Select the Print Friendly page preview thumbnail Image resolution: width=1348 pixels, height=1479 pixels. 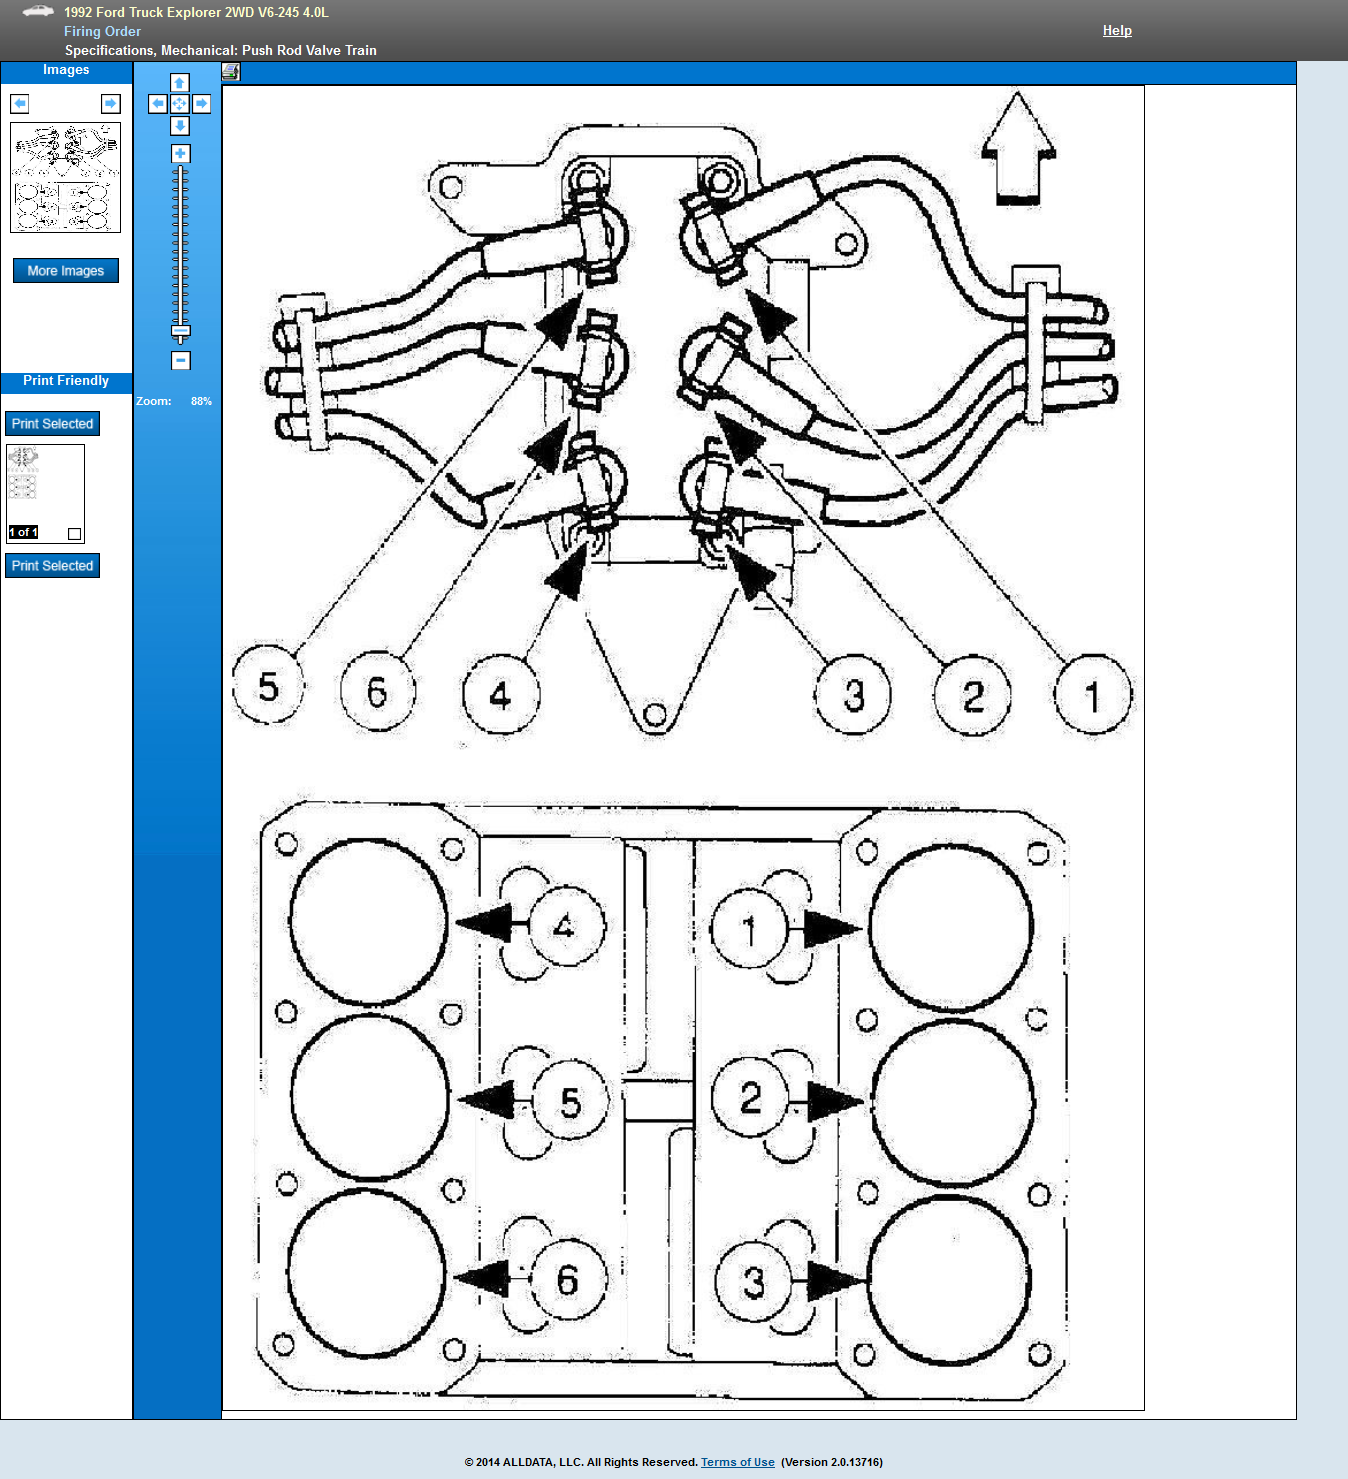tap(45, 494)
